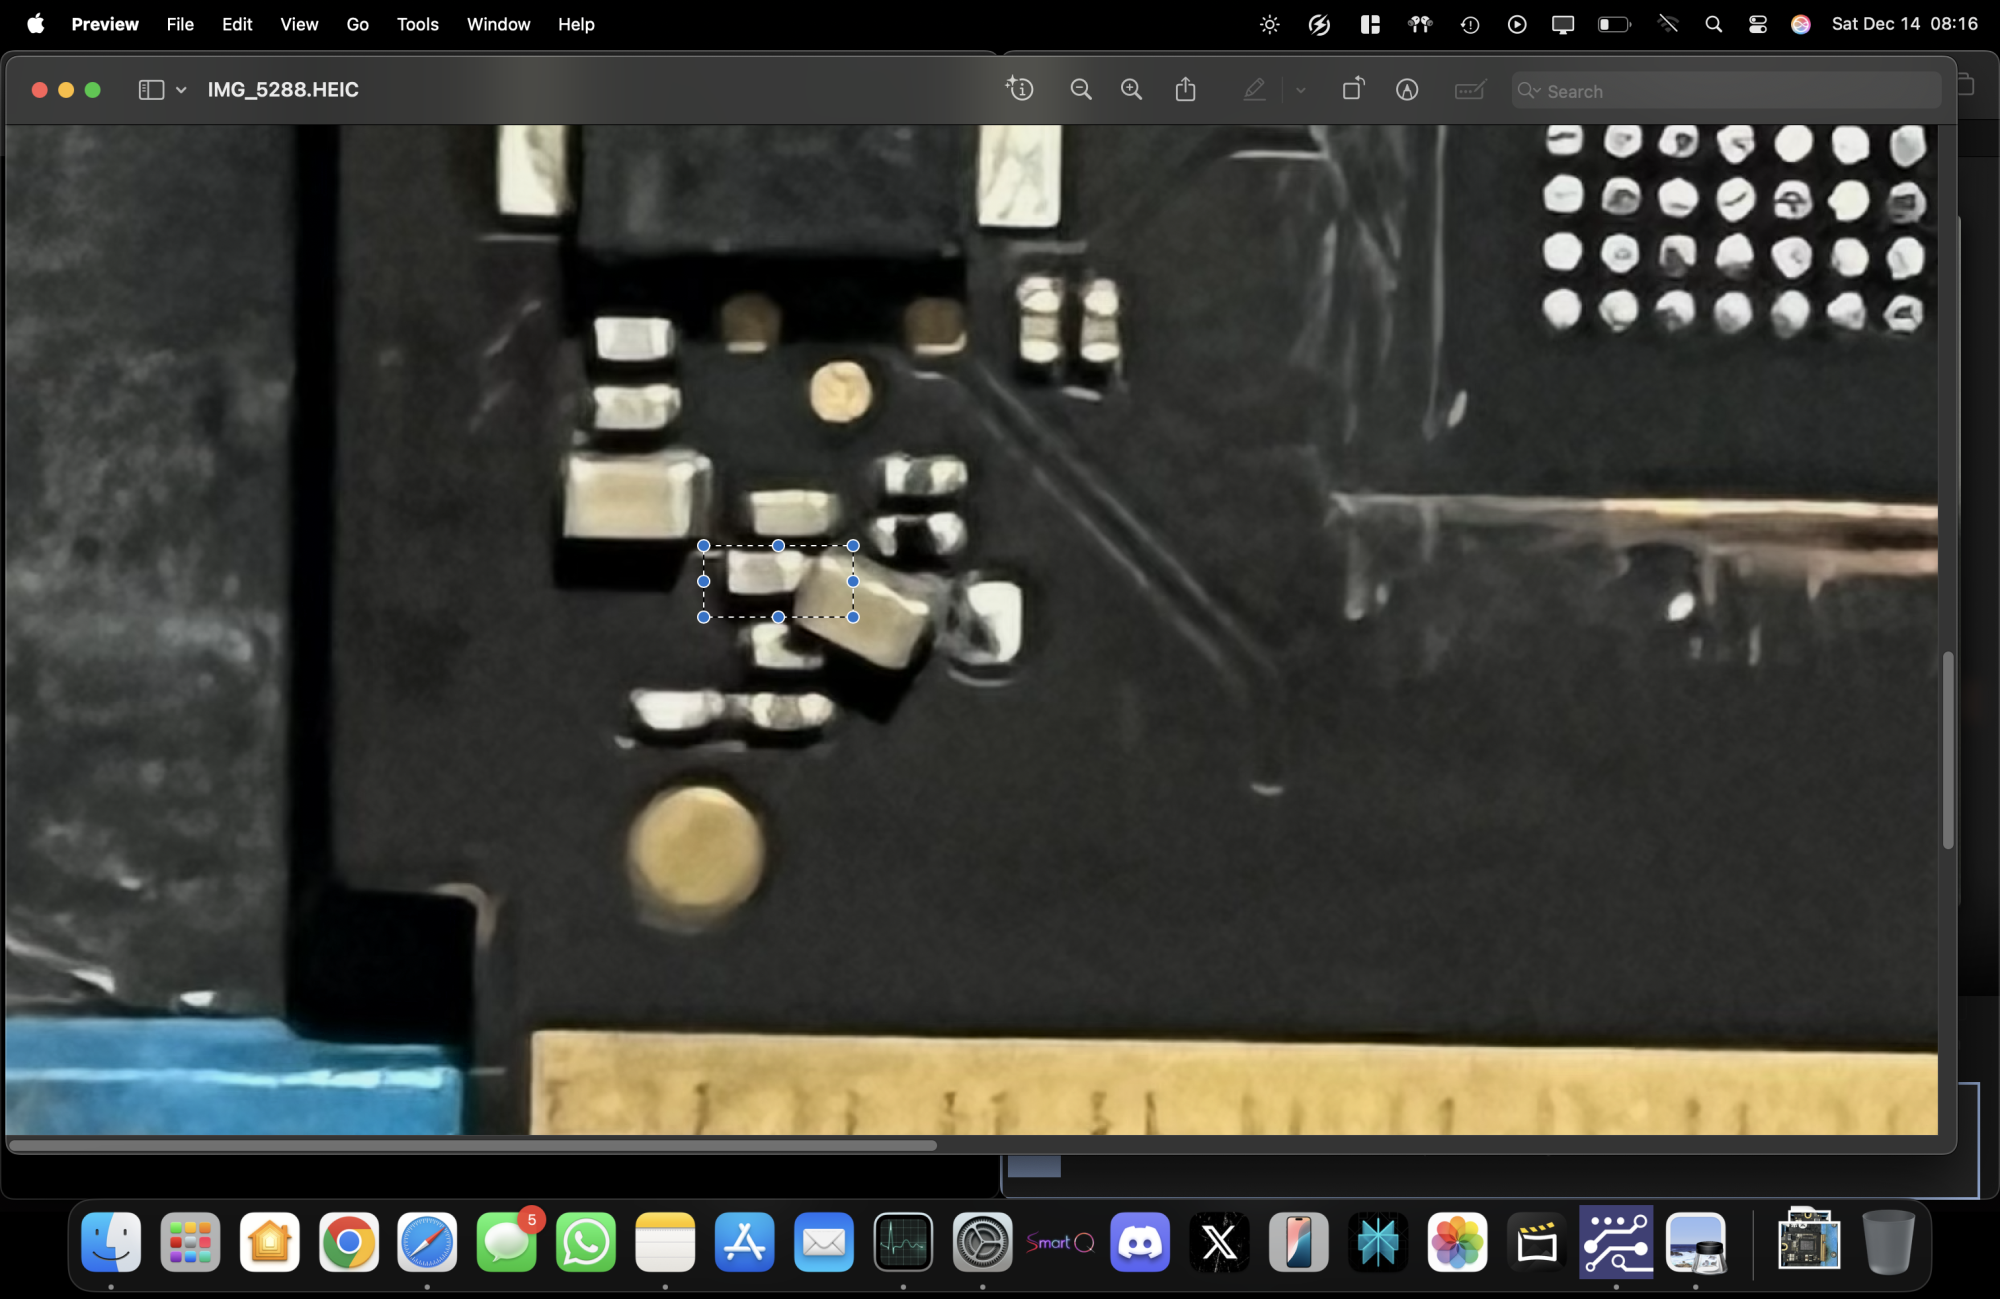Image resolution: width=2000 pixels, height=1299 pixels.
Task: Click the vertical scrollbar thumb
Action: (x=1947, y=750)
